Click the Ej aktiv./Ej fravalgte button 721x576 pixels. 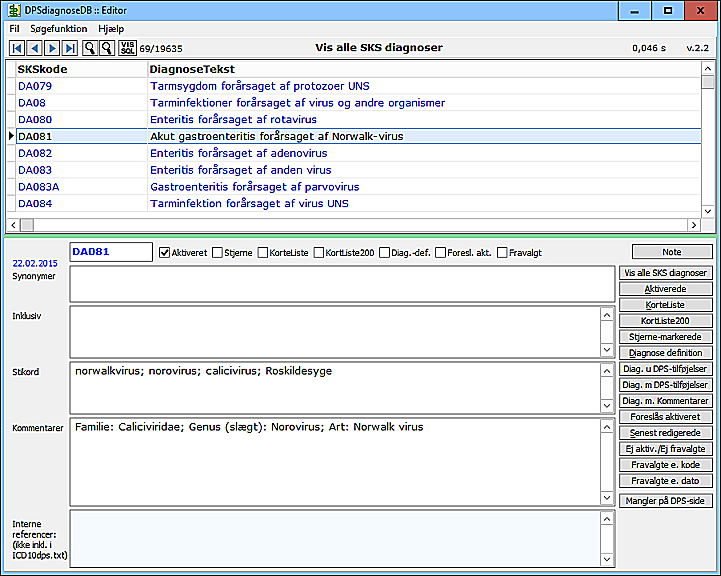coord(665,449)
